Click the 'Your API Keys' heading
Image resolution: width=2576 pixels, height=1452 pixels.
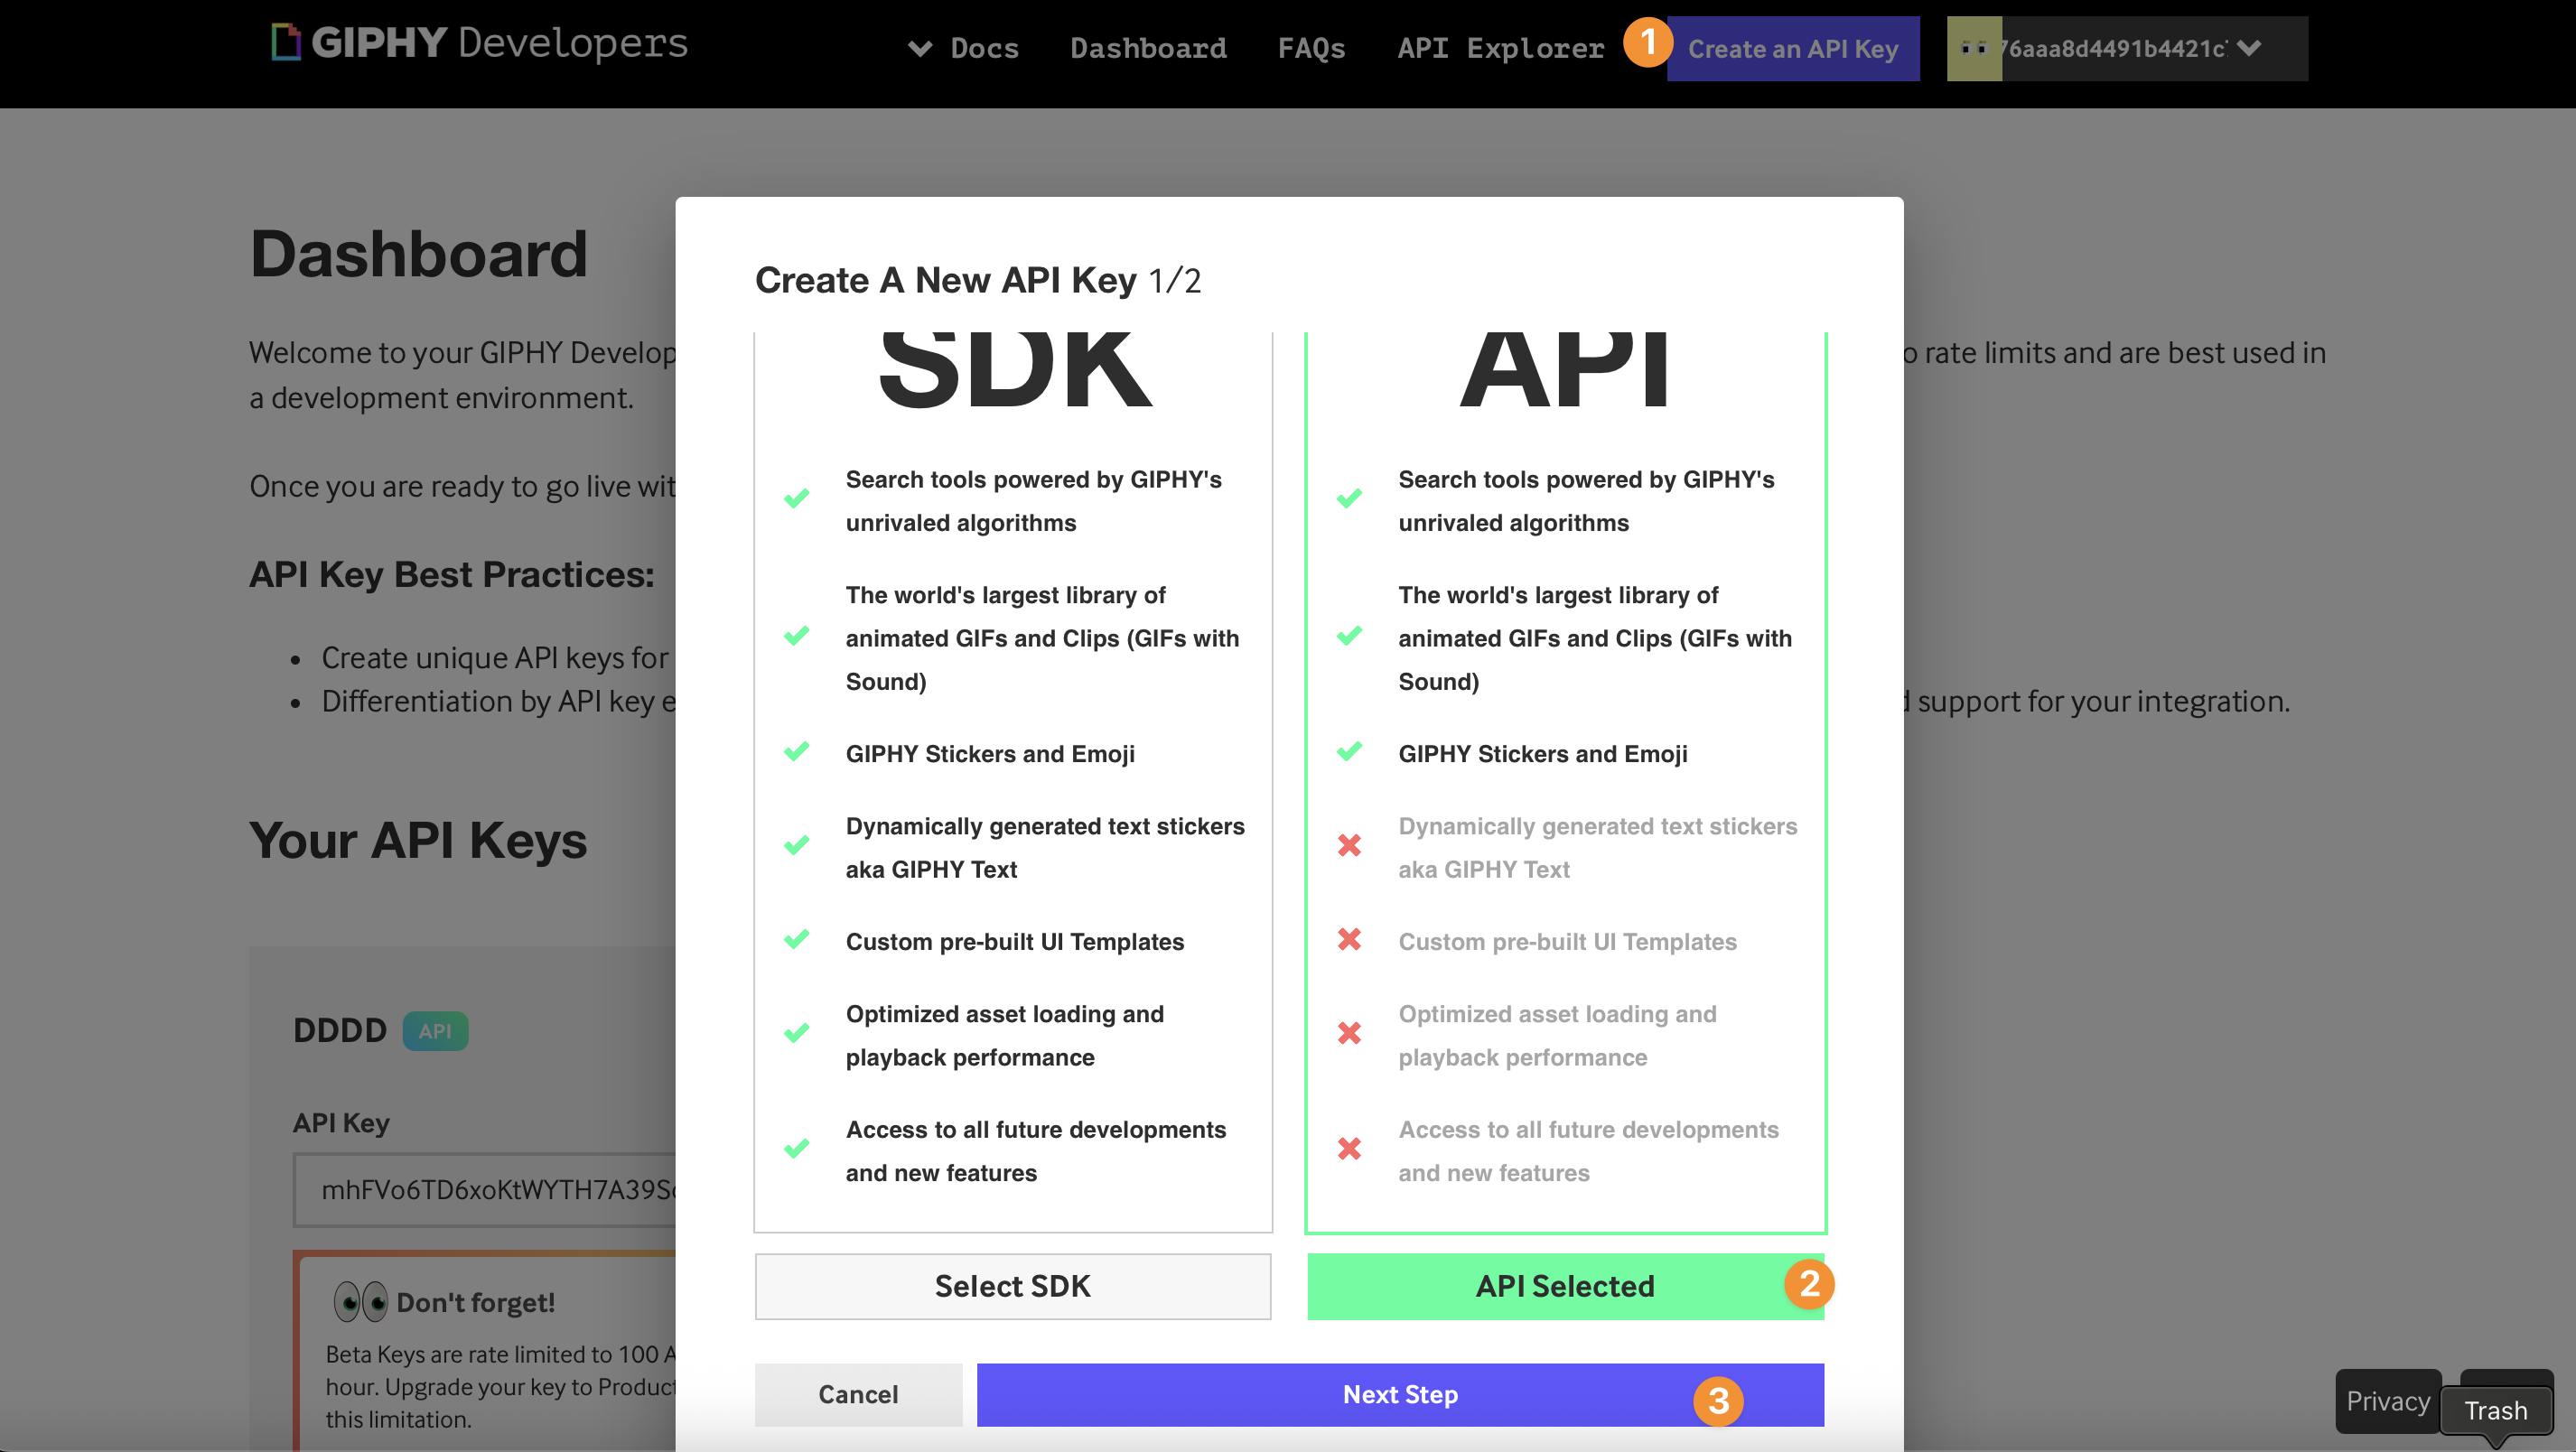(x=418, y=840)
